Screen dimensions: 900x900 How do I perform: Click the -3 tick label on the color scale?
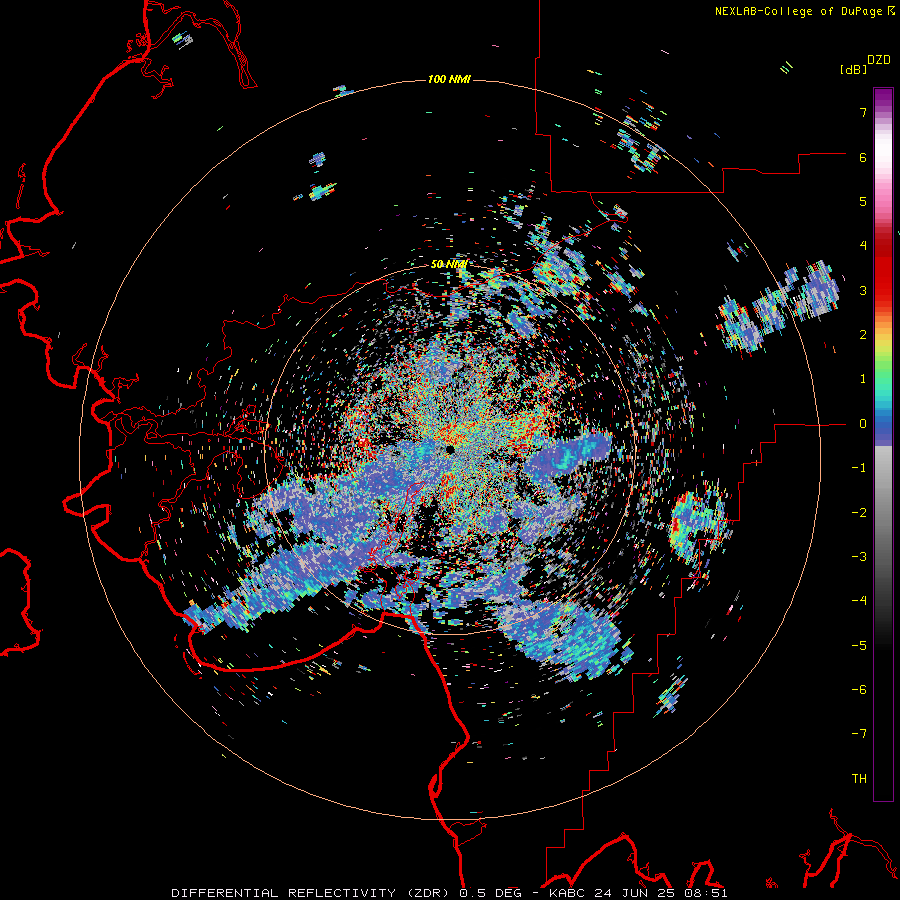point(859,557)
